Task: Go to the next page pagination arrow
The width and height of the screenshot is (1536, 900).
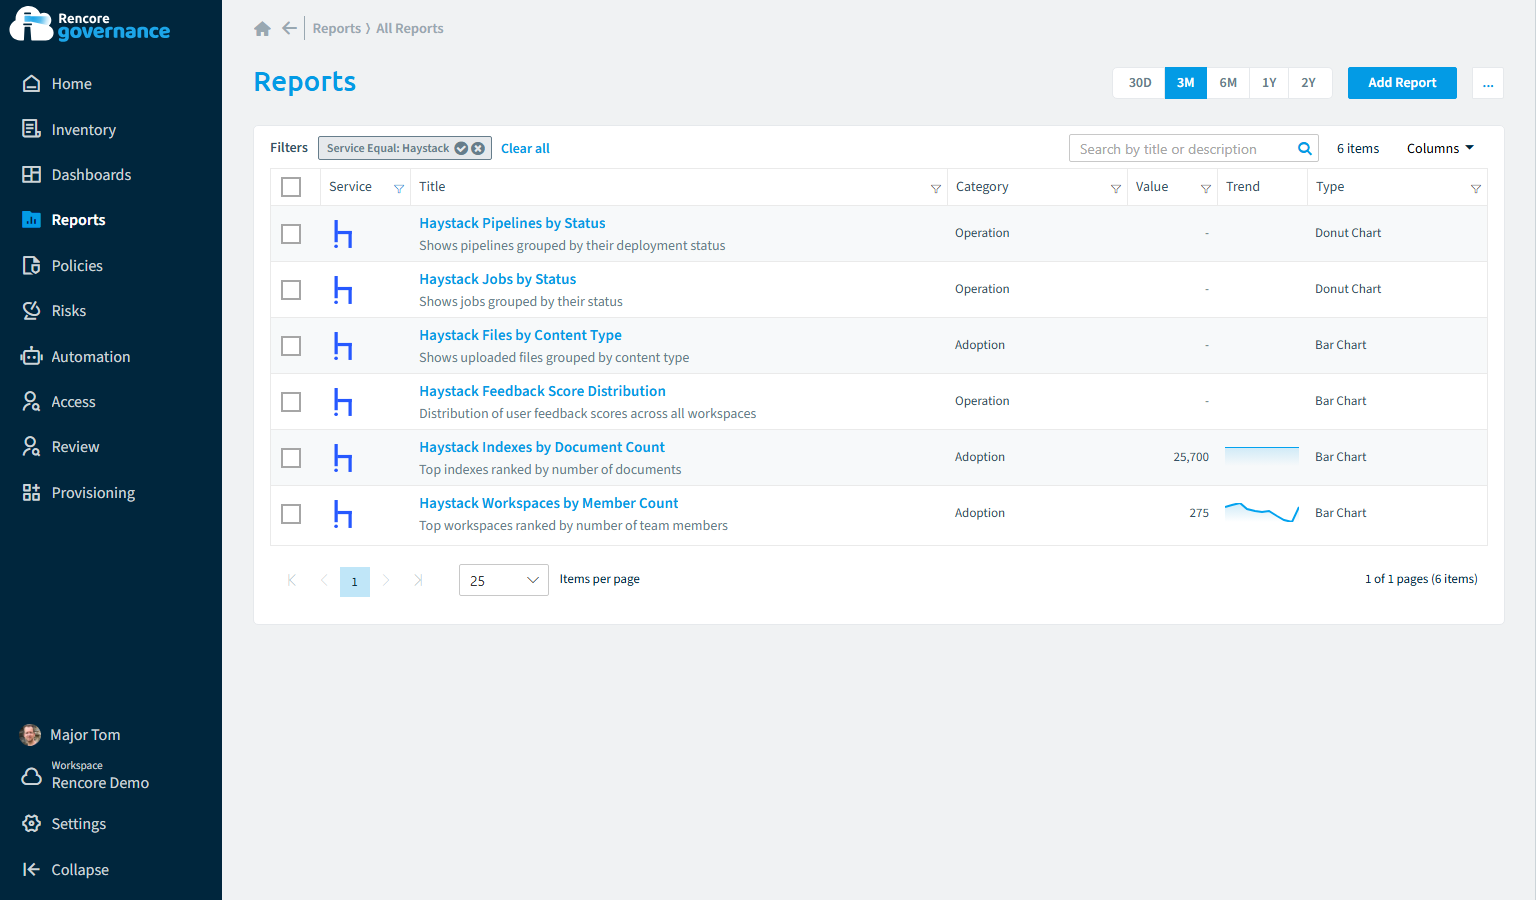Action: pyautogui.click(x=386, y=580)
